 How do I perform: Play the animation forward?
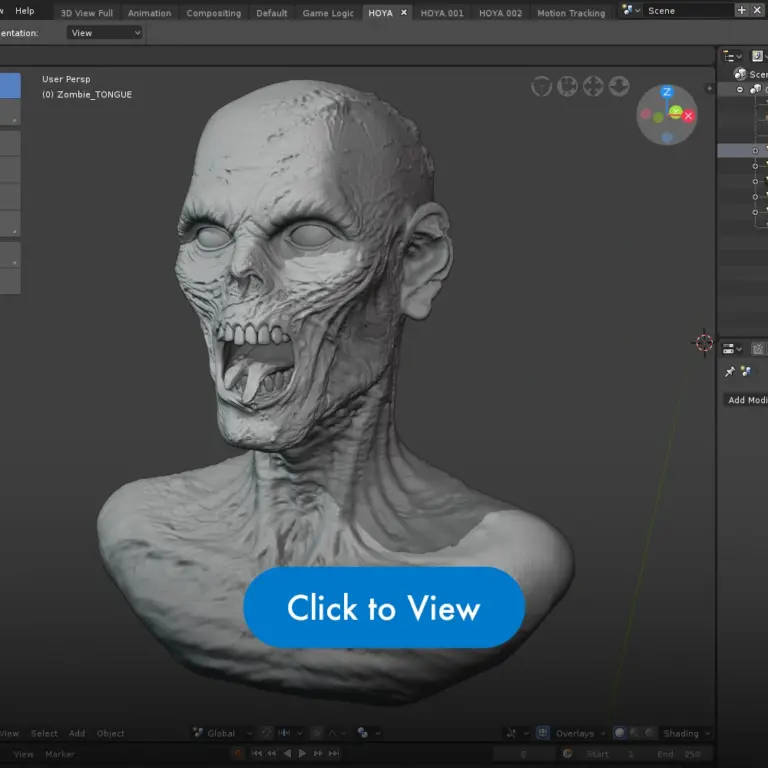click(x=303, y=753)
